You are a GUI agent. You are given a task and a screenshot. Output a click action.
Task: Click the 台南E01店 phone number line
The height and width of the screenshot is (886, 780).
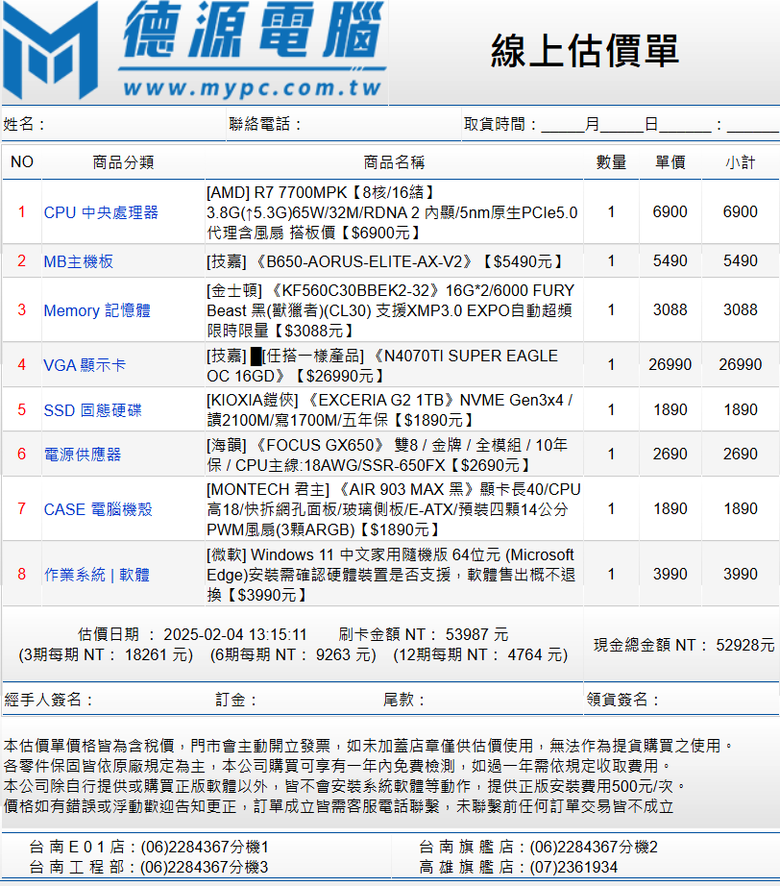click(x=149, y=847)
